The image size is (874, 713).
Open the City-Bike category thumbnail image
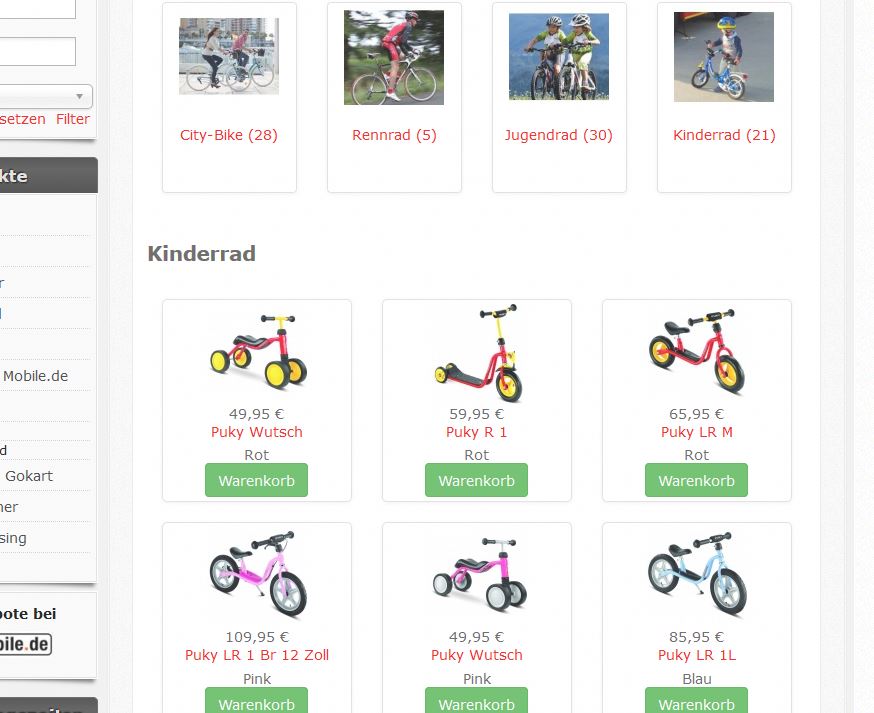pyautogui.click(x=229, y=56)
